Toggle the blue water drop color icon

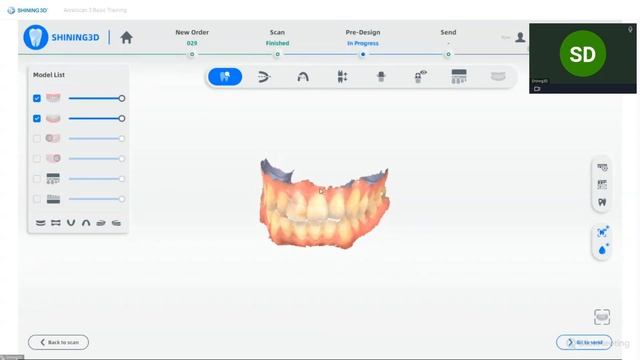602,249
